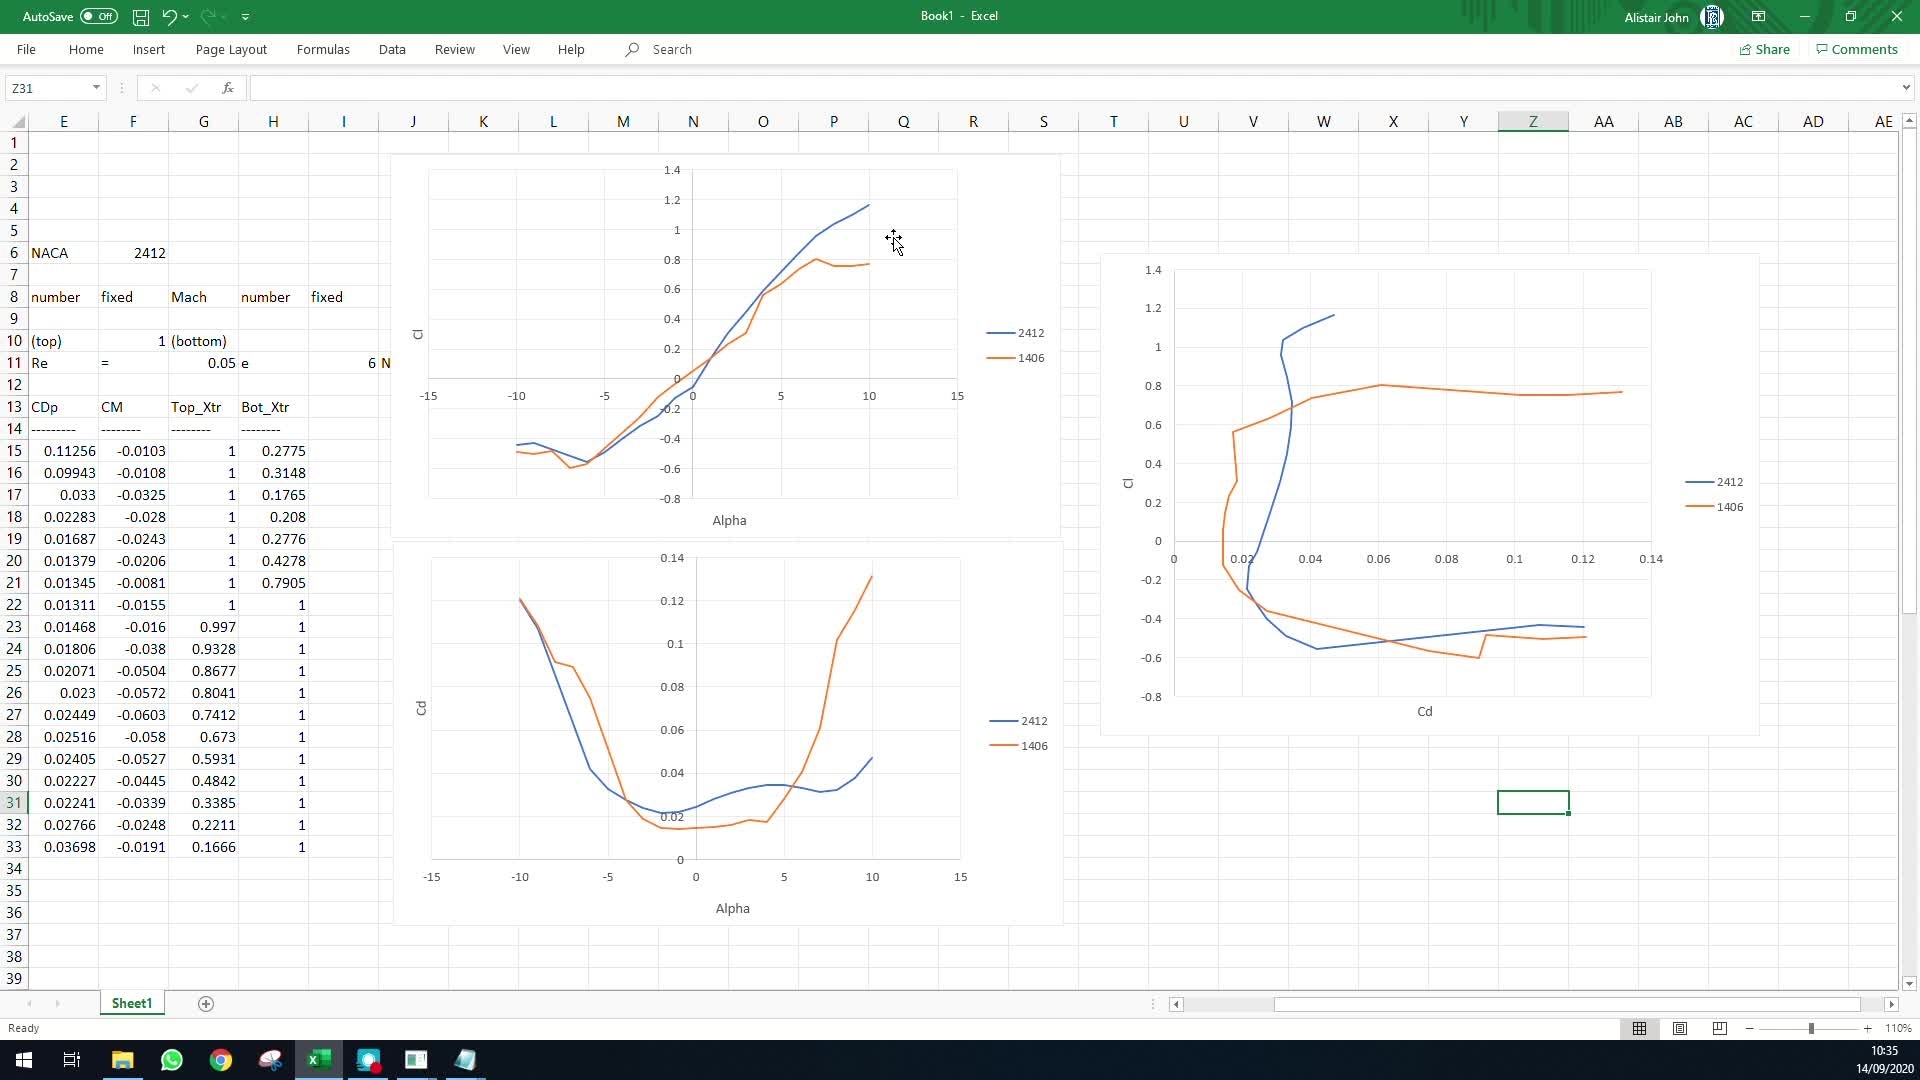1920x1080 pixels.
Task: Open Customize Quick Access Toolbar dropdown
Action: [246, 17]
